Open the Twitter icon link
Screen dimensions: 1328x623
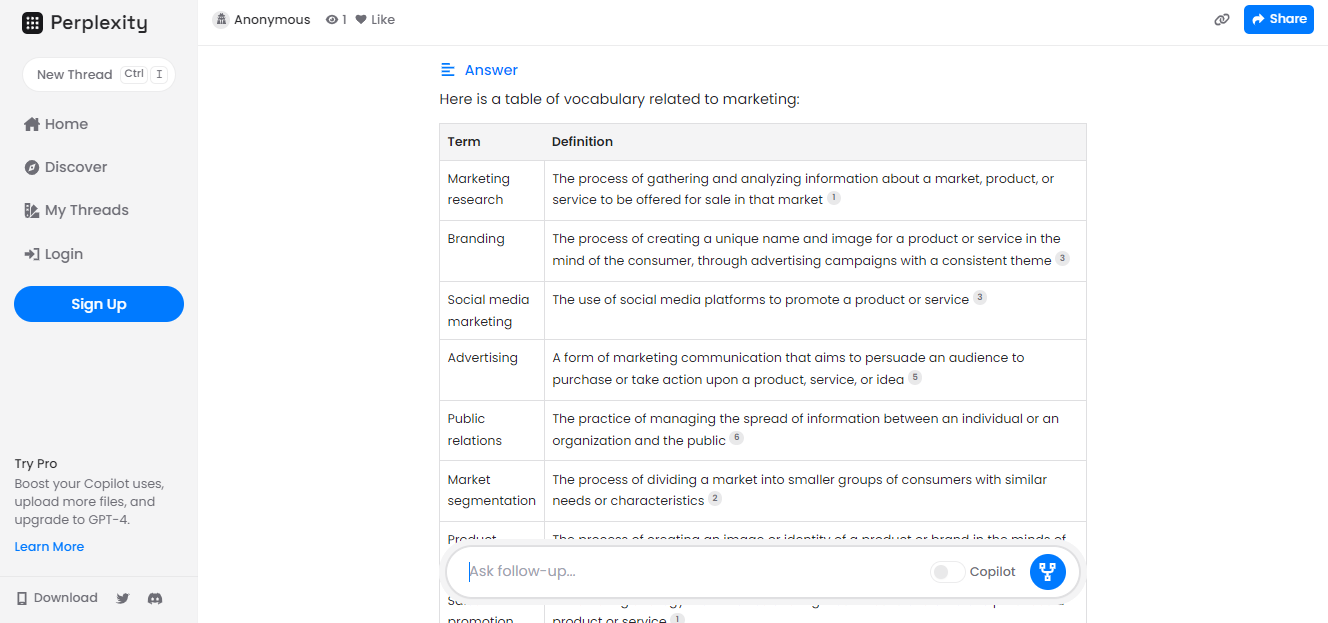tap(123, 598)
